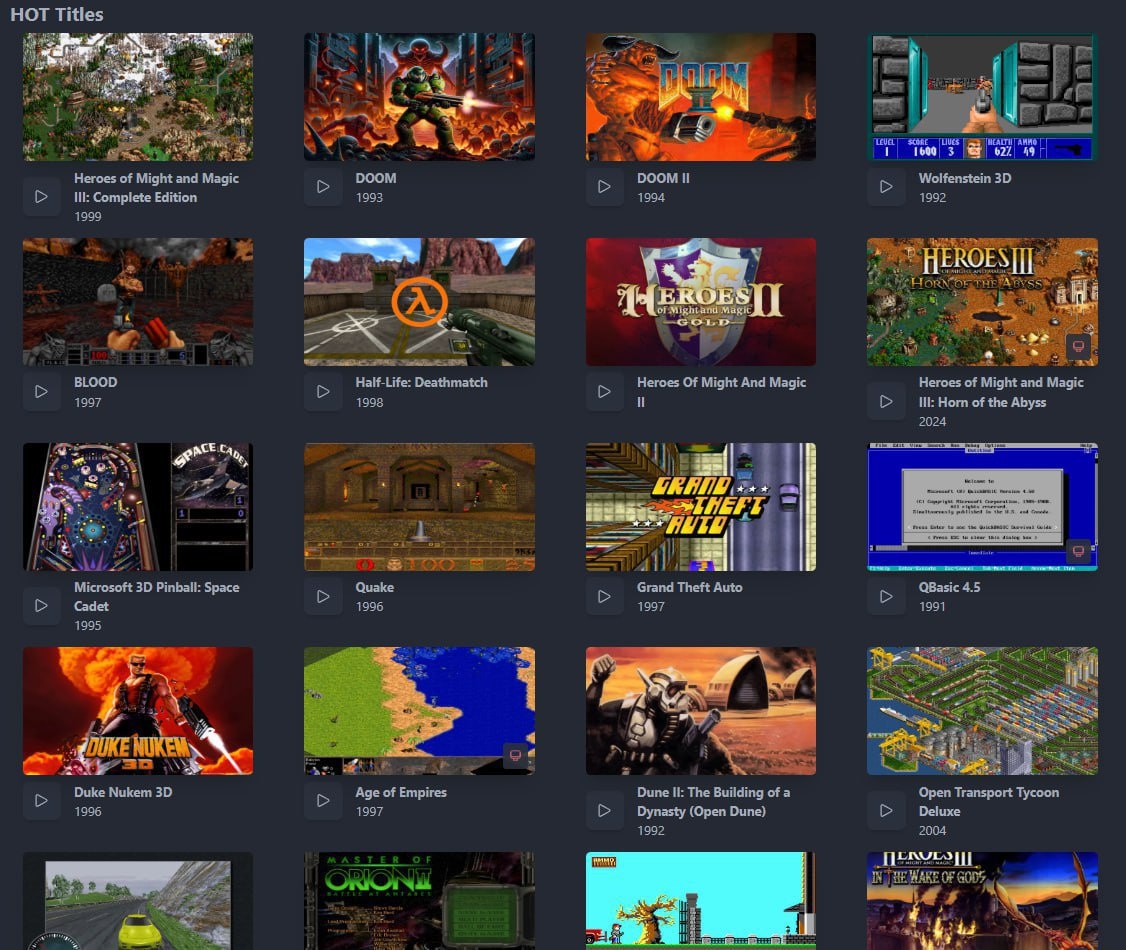The height and width of the screenshot is (950, 1126).
Task: Open the Quake screenshot thumbnail
Action: [x=419, y=507]
